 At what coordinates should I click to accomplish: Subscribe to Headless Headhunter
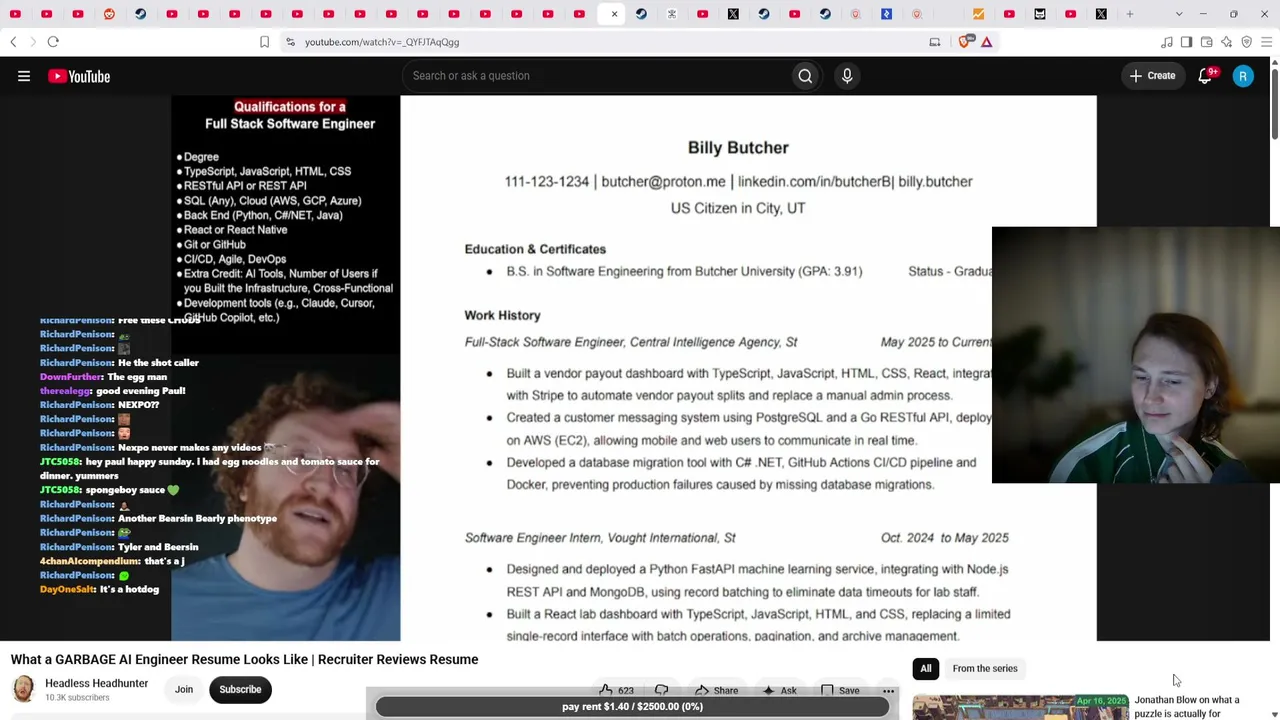click(x=240, y=689)
